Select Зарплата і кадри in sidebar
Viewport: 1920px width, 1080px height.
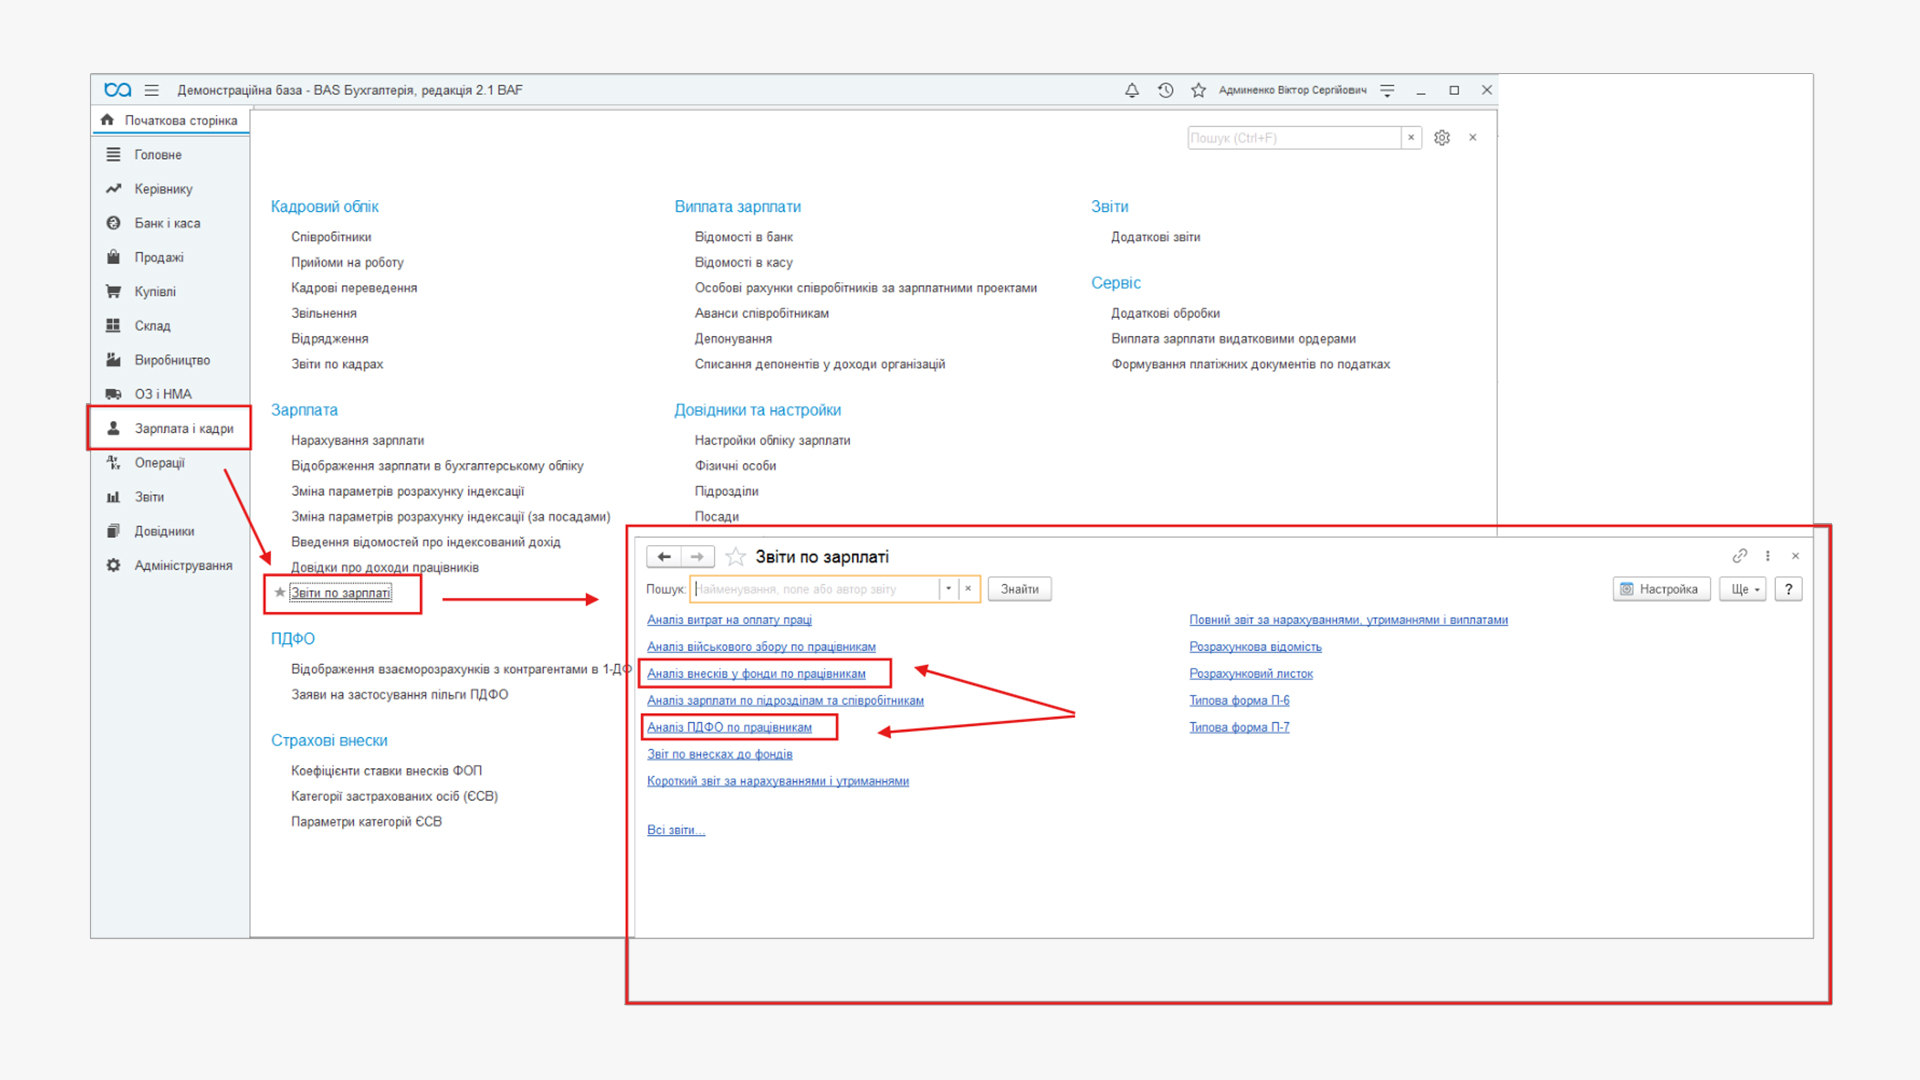click(x=184, y=429)
